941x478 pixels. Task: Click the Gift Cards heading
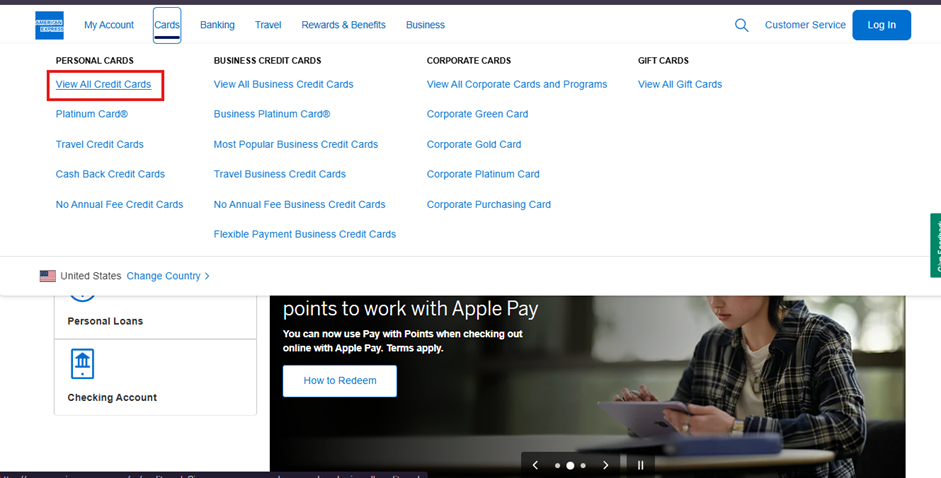point(663,61)
